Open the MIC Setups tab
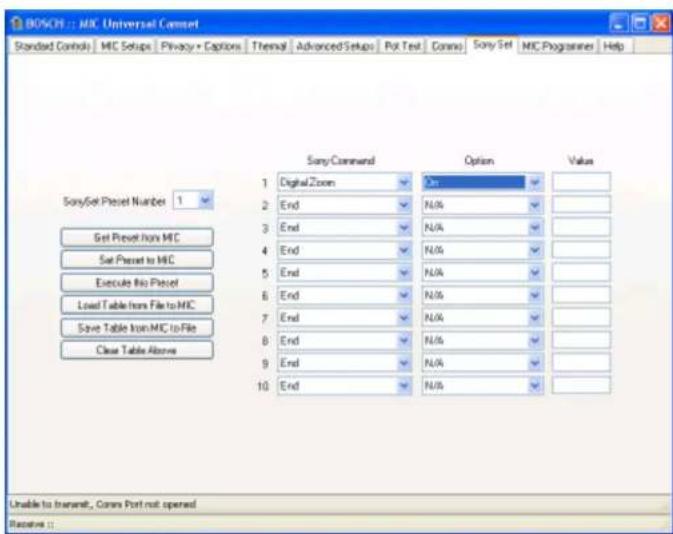Screen dimensions: 673x534 pos(126,46)
